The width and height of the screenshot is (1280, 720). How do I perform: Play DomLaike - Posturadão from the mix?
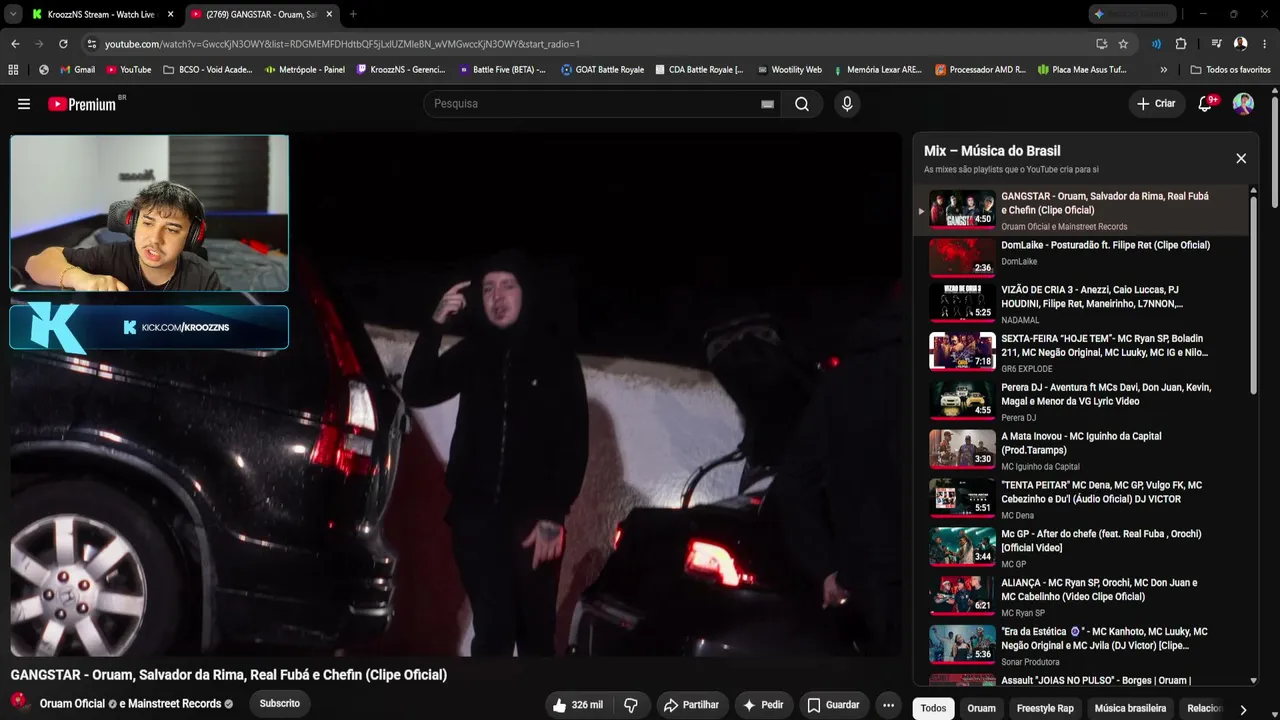point(1082,257)
